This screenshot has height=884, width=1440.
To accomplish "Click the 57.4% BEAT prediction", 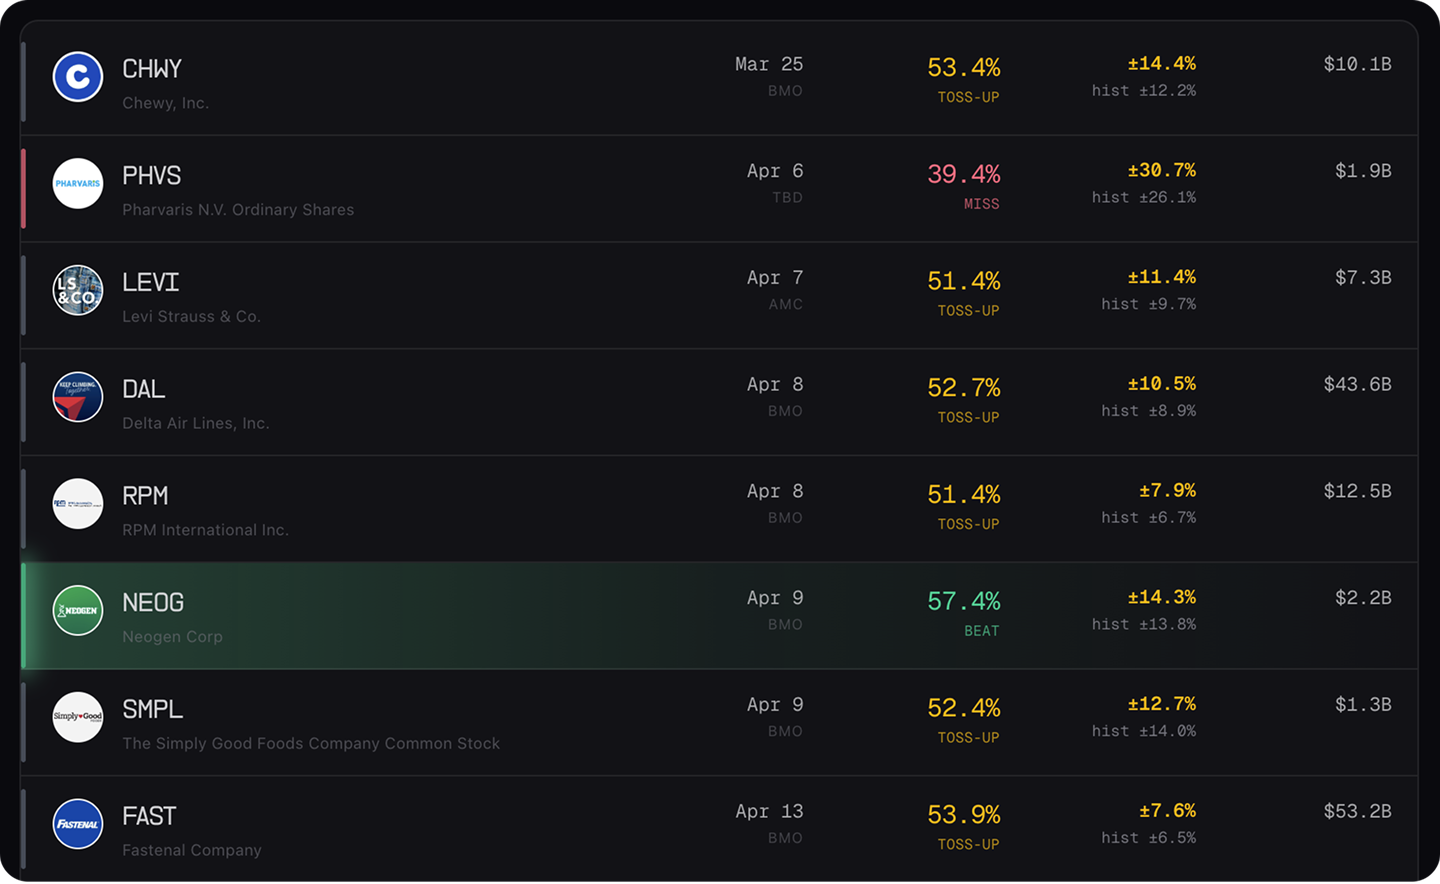I will coord(963,602).
